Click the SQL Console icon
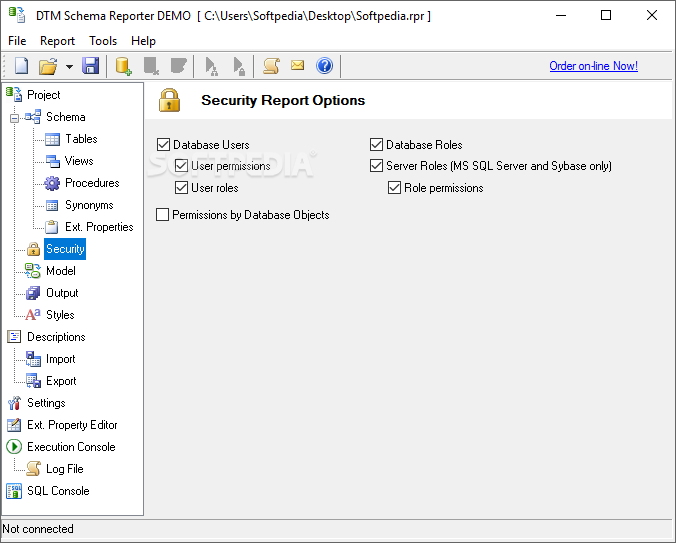Viewport: 676px width, 543px height. (14, 491)
